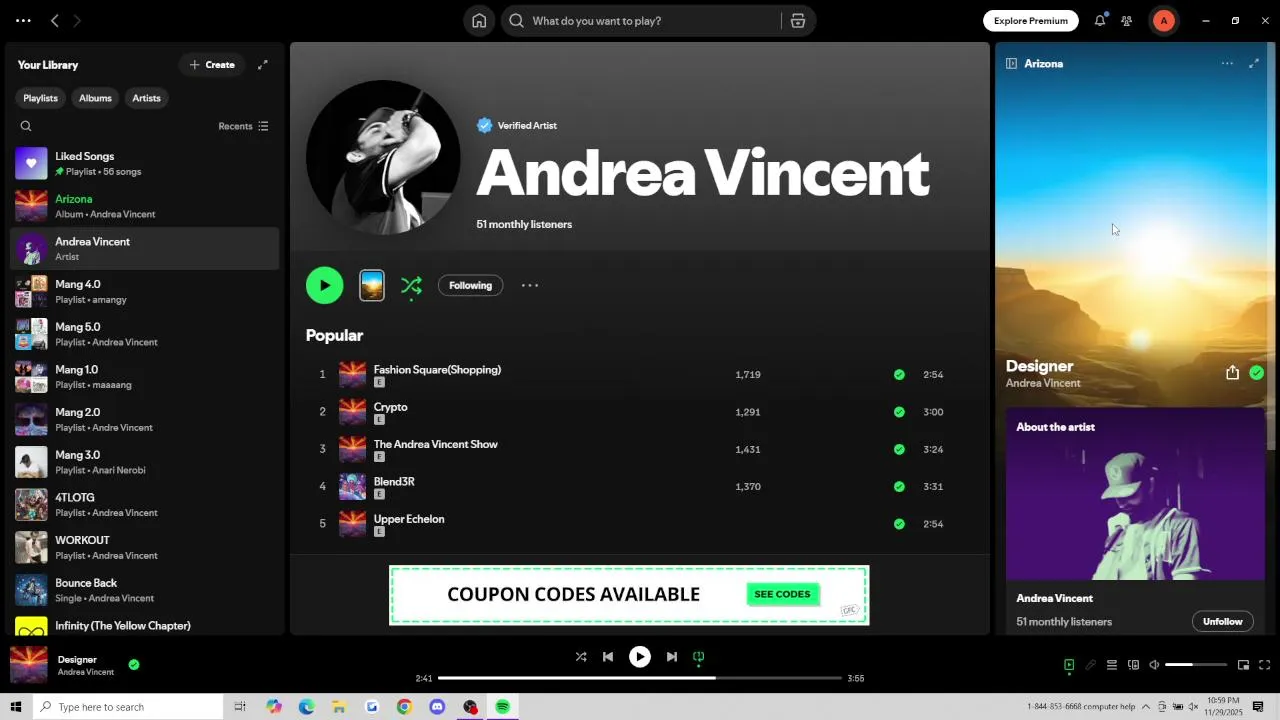The height and width of the screenshot is (720, 1280).
Task: Open Bounce Back single
Action: pos(144,590)
